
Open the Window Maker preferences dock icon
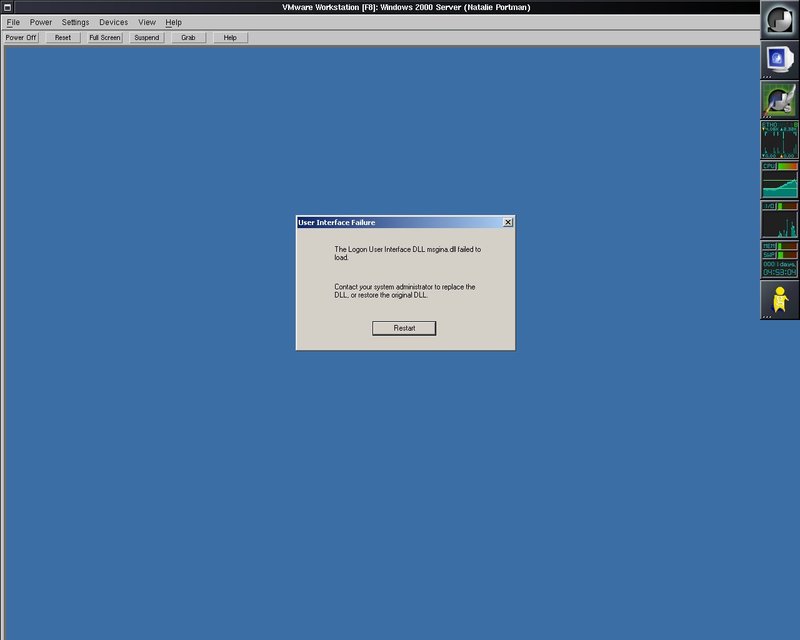[780, 100]
